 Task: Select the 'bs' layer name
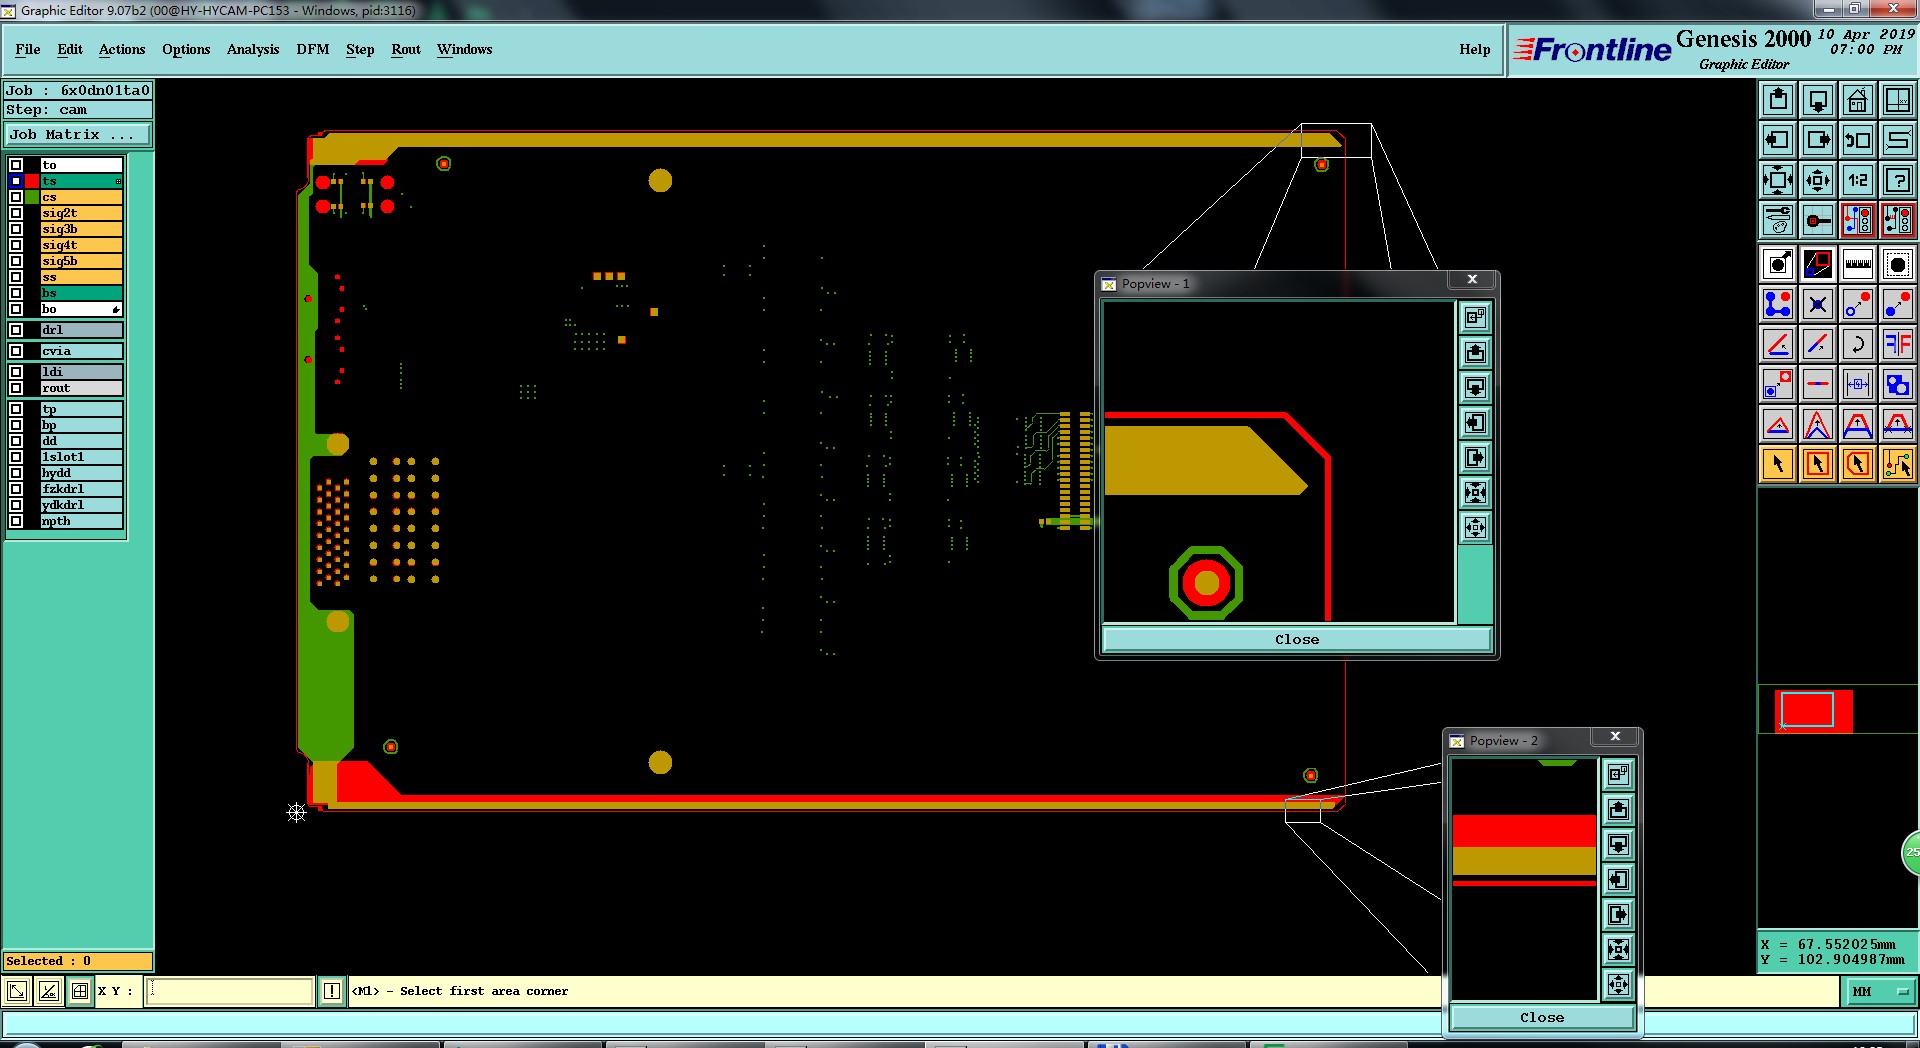pyautogui.click(x=81, y=293)
